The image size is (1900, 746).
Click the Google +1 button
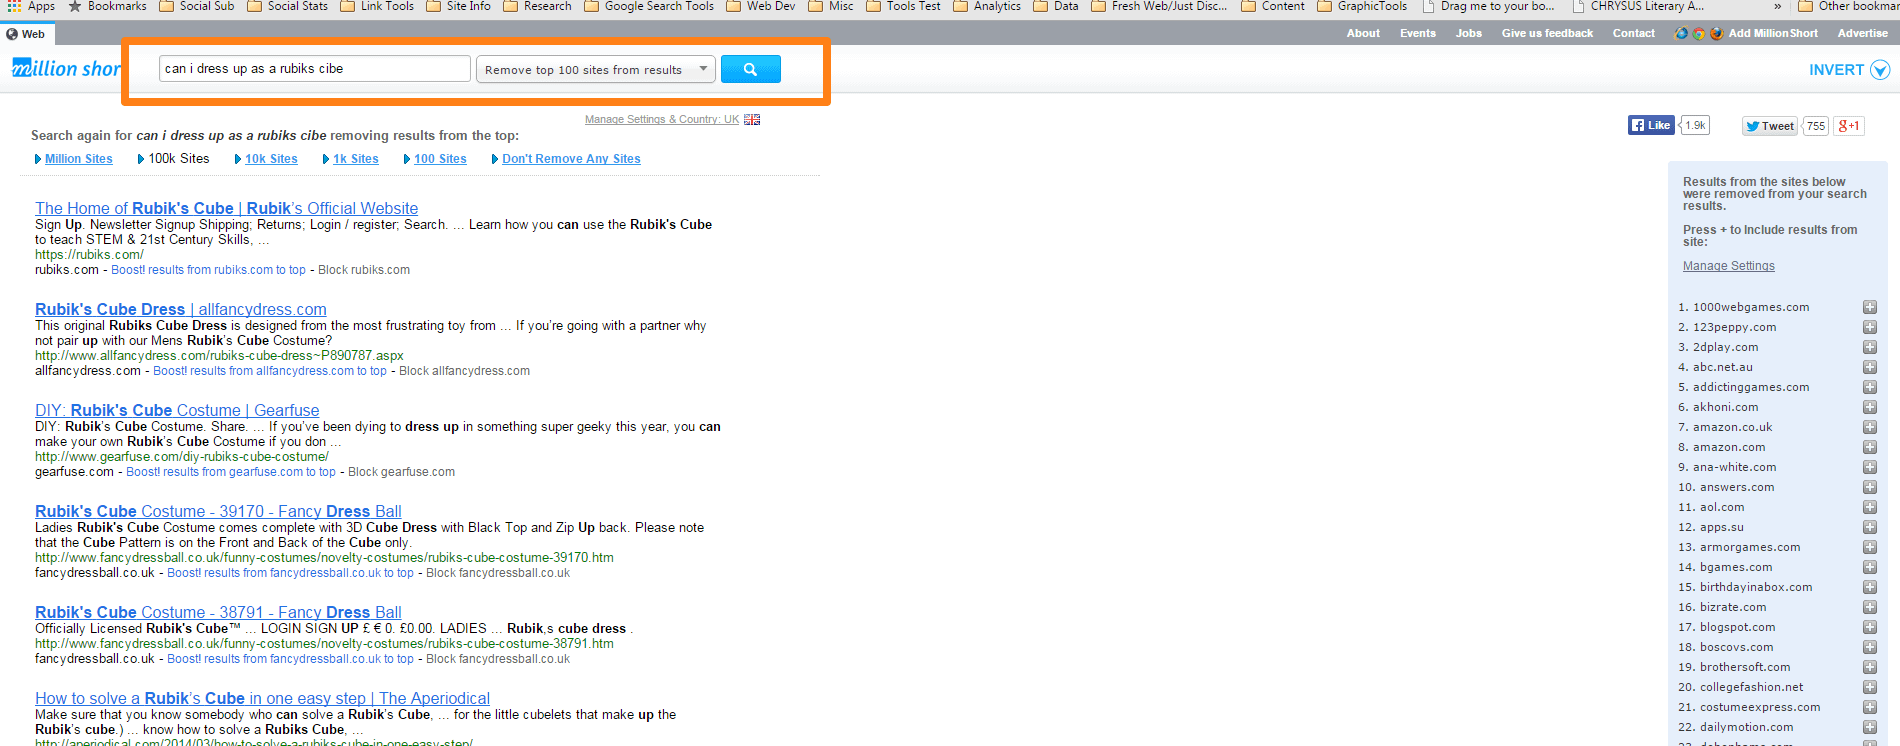pos(1849,126)
